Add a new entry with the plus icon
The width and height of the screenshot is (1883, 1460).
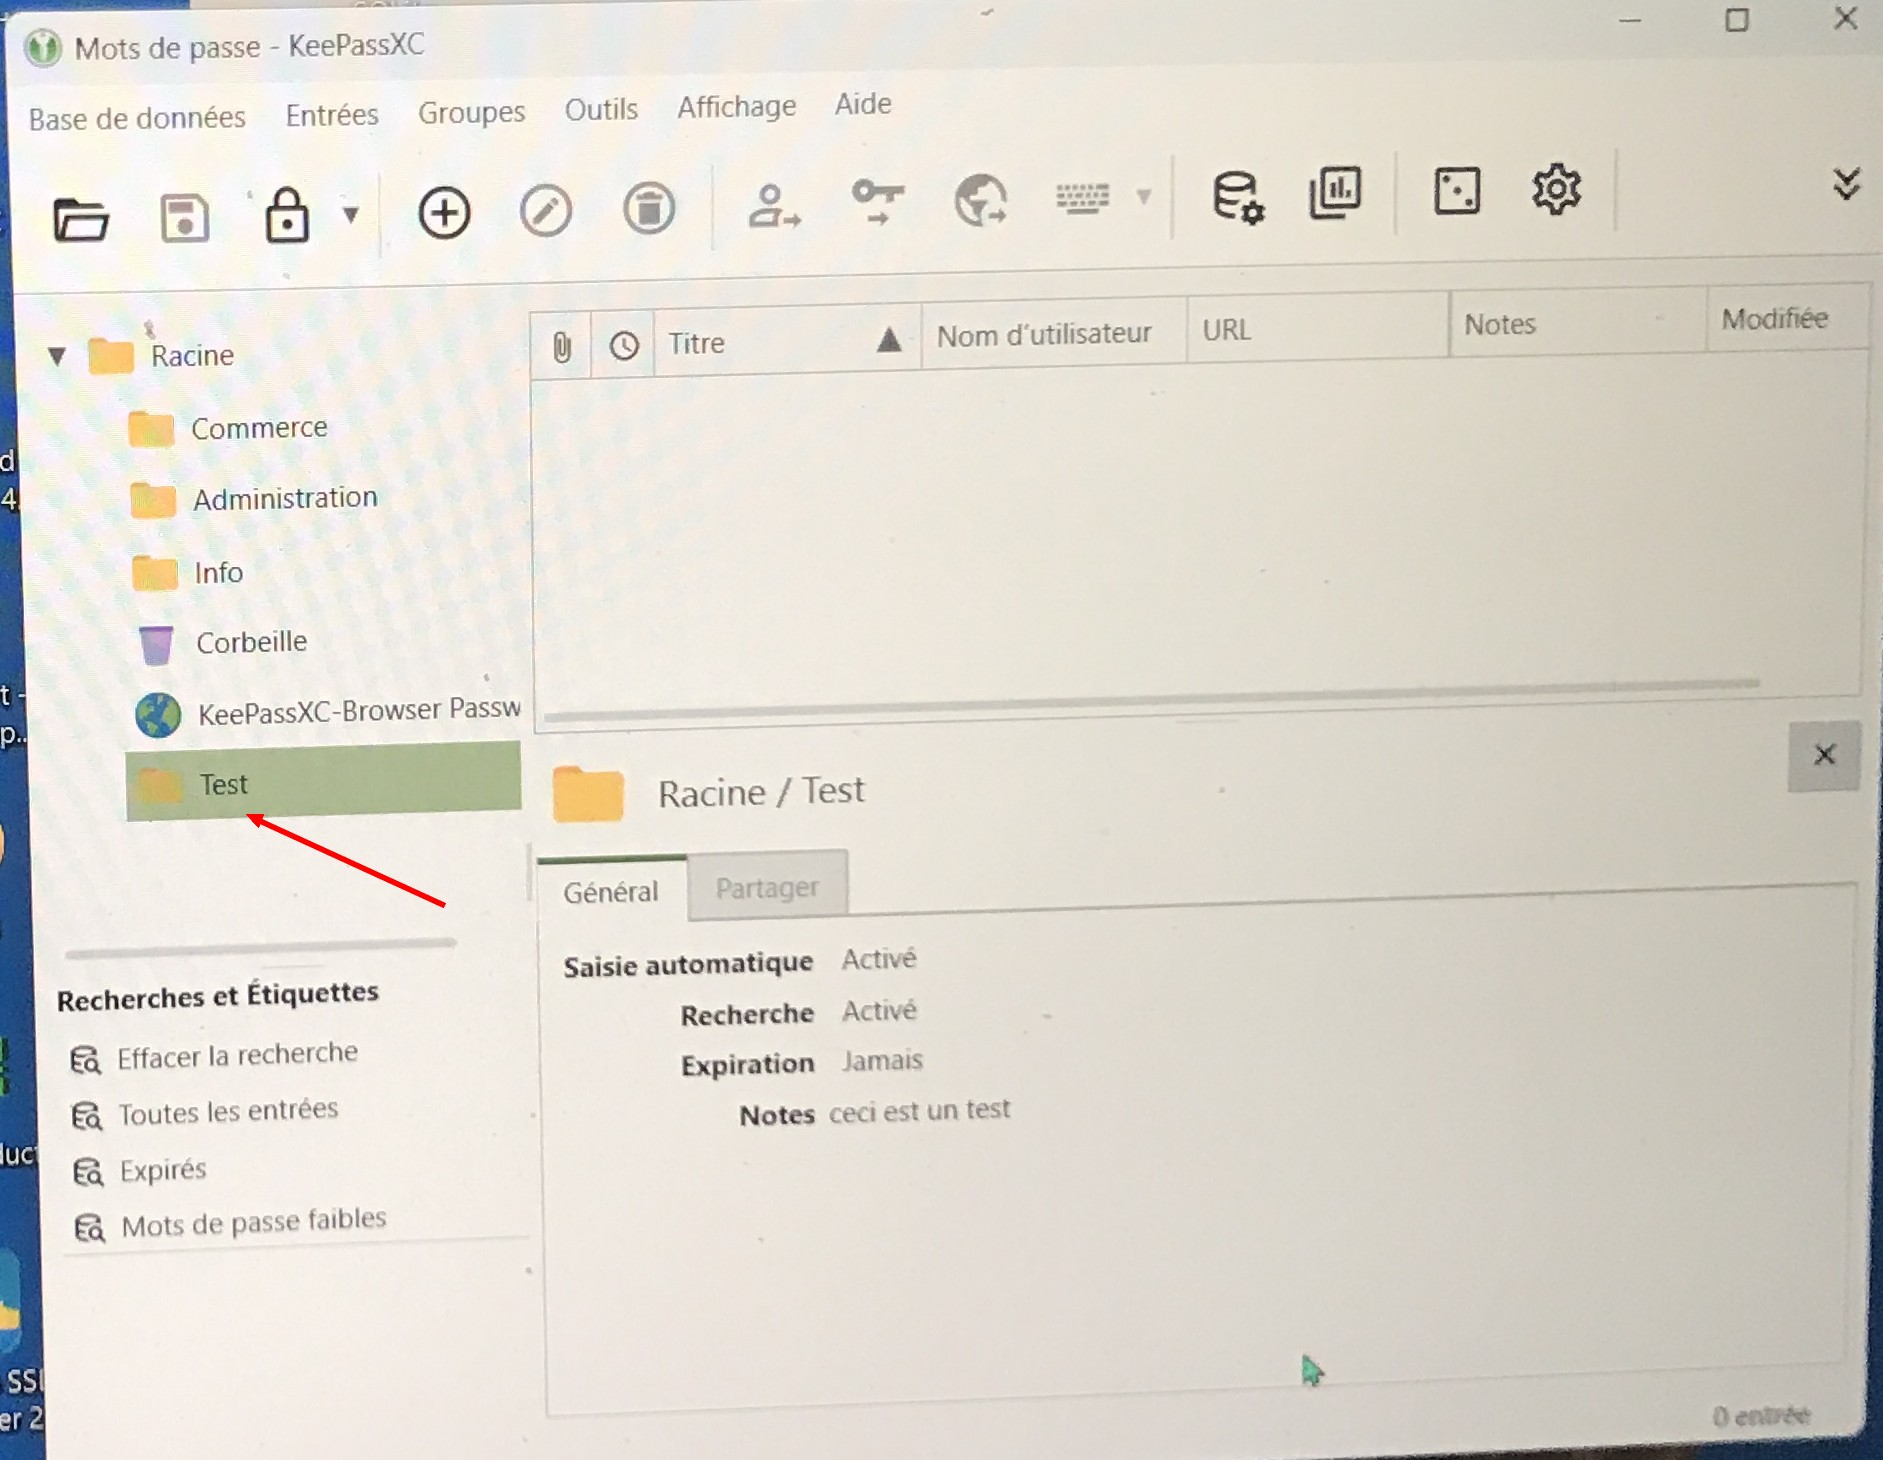[x=444, y=212]
